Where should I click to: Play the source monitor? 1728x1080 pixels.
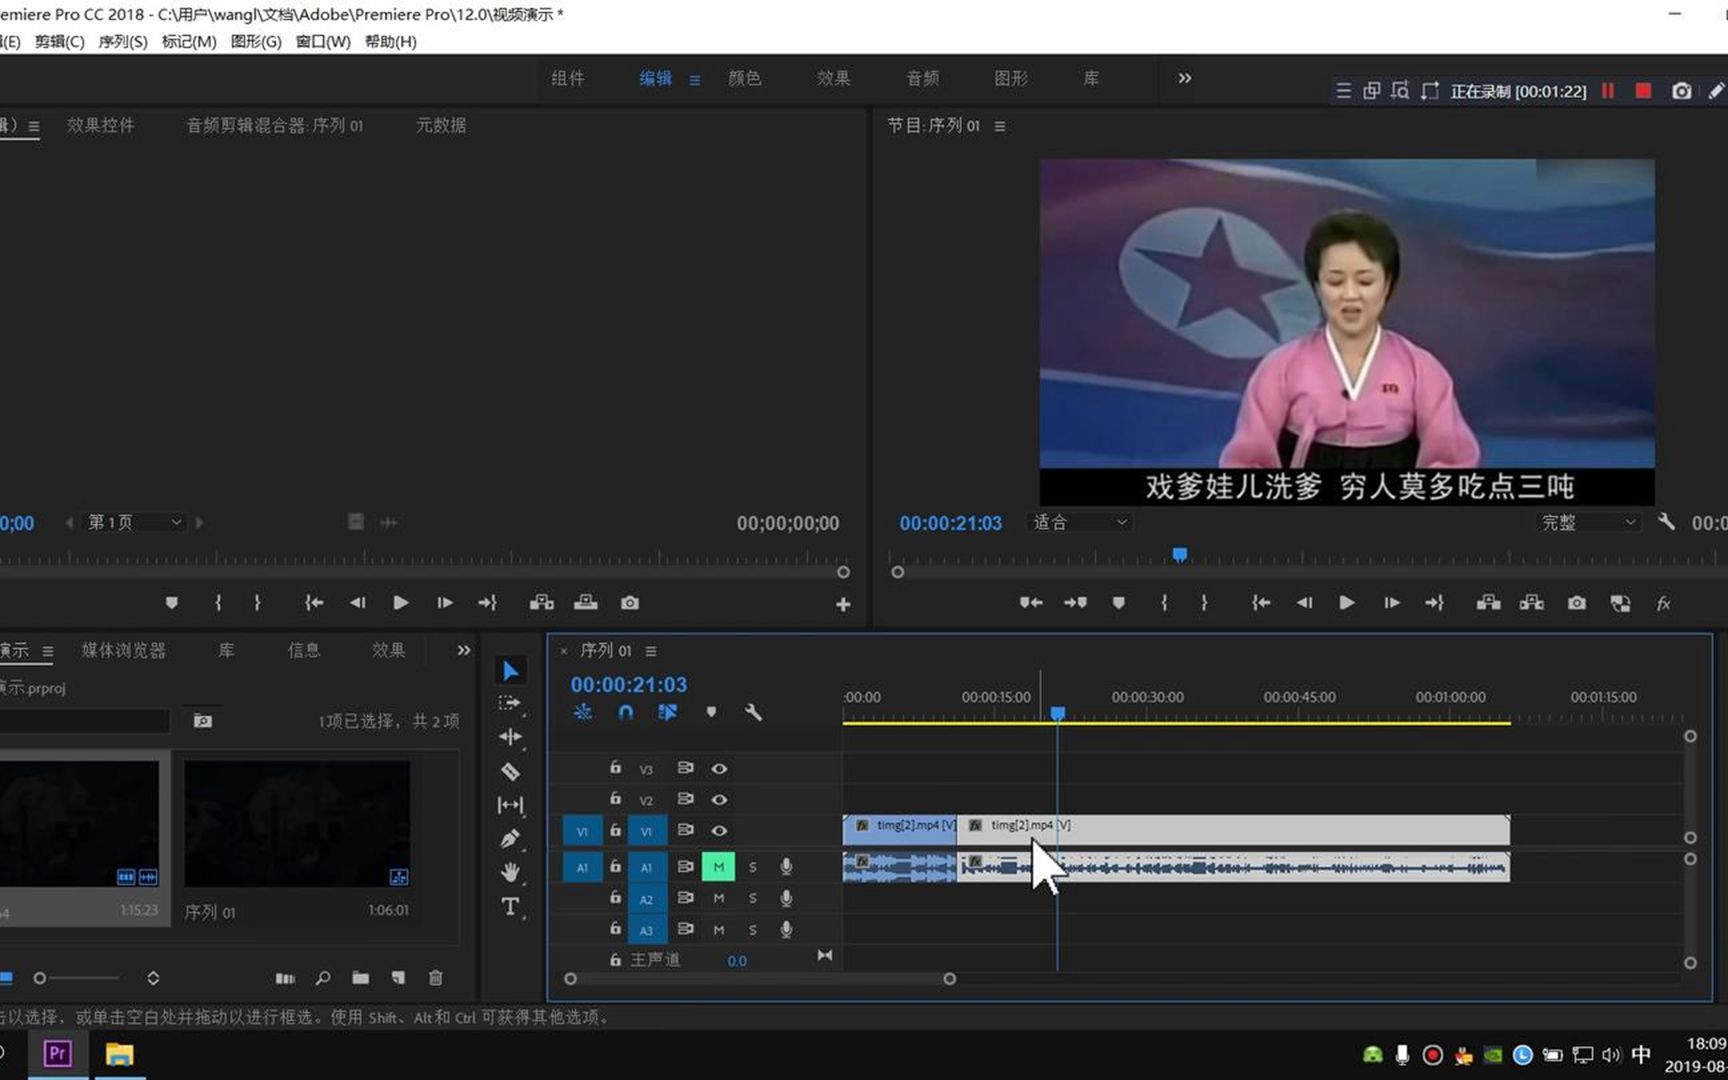(x=400, y=603)
